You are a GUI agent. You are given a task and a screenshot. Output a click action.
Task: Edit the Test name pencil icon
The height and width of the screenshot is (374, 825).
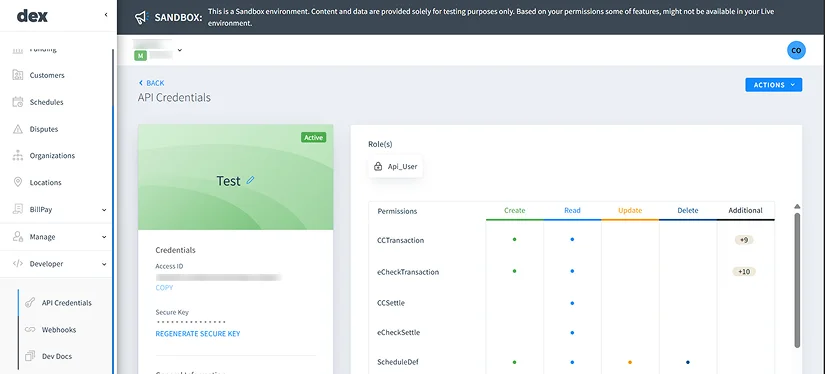coord(250,180)
